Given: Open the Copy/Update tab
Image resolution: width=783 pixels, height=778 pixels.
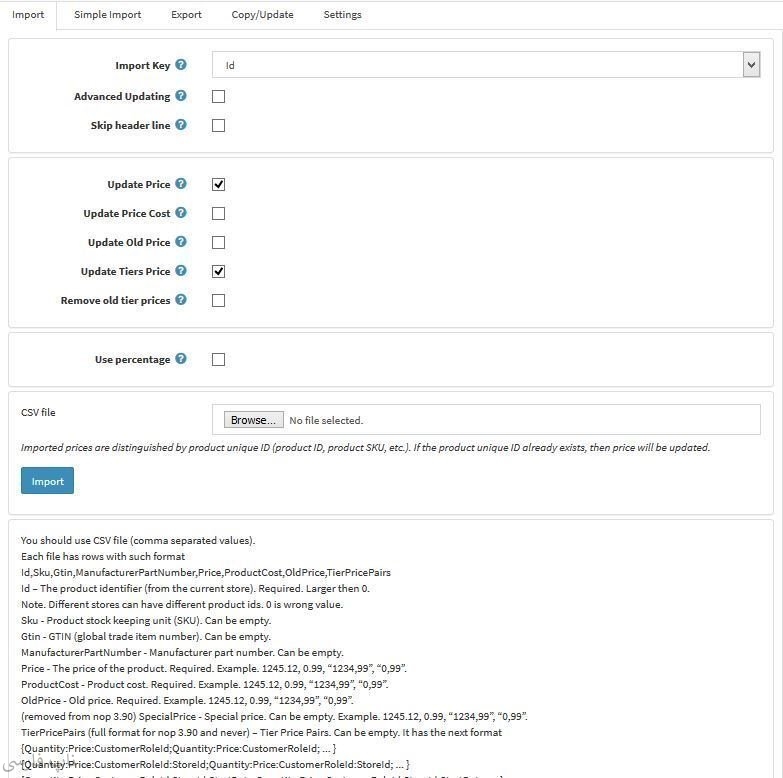Looking at the screenshot, I should (262, 15).
